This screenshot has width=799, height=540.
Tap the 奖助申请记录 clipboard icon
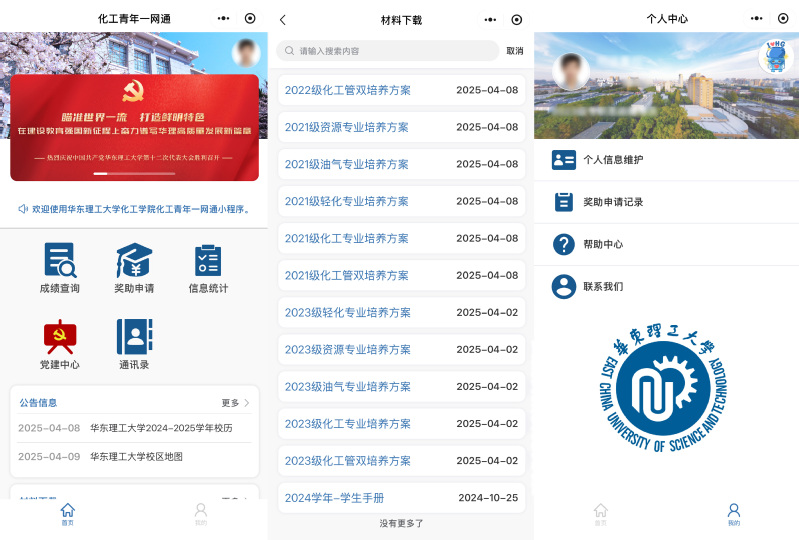(564, 202)
